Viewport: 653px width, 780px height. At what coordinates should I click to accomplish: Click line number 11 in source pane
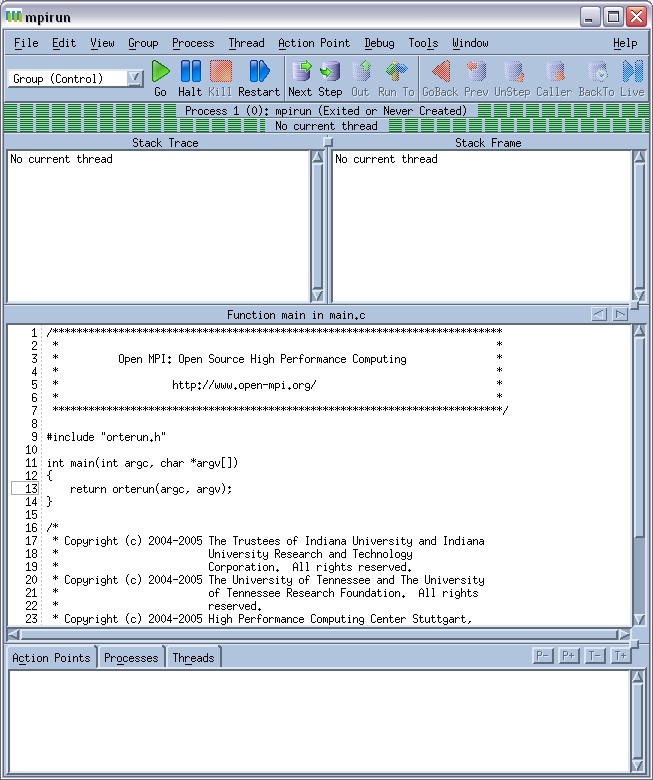coord(31,463)
